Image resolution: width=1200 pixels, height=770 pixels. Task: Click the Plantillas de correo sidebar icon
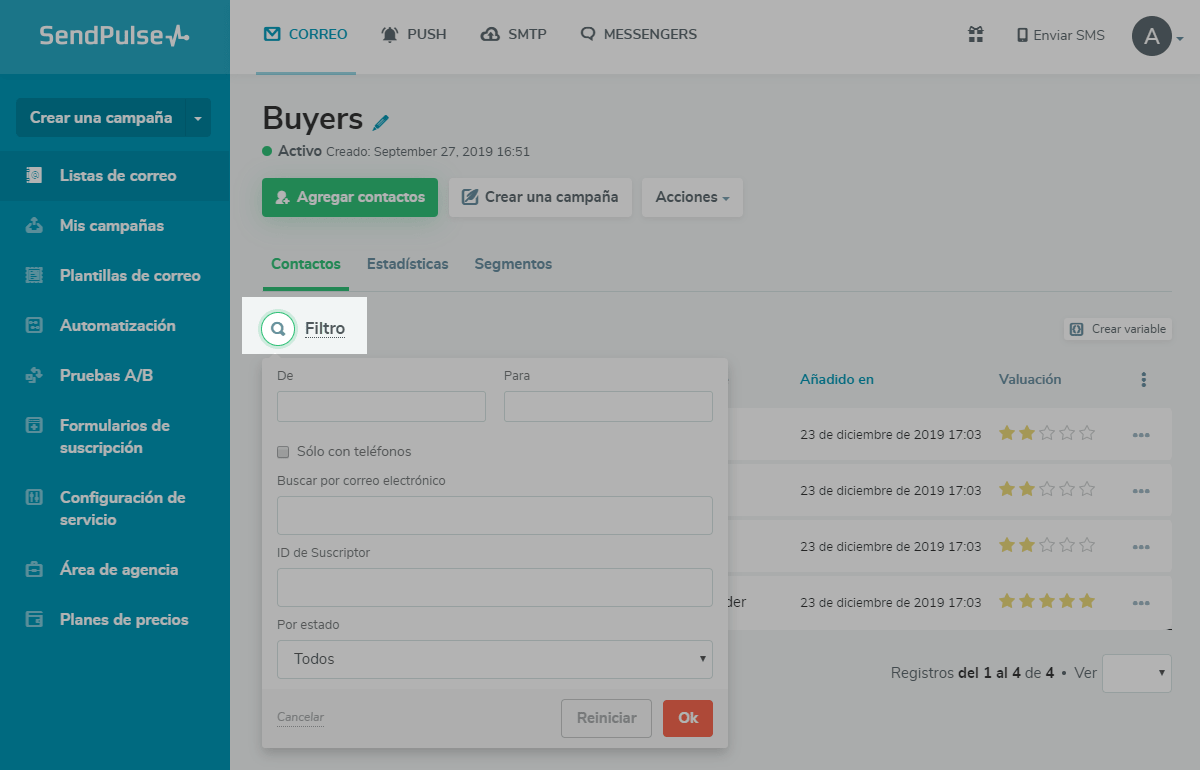tap(34, 275)
